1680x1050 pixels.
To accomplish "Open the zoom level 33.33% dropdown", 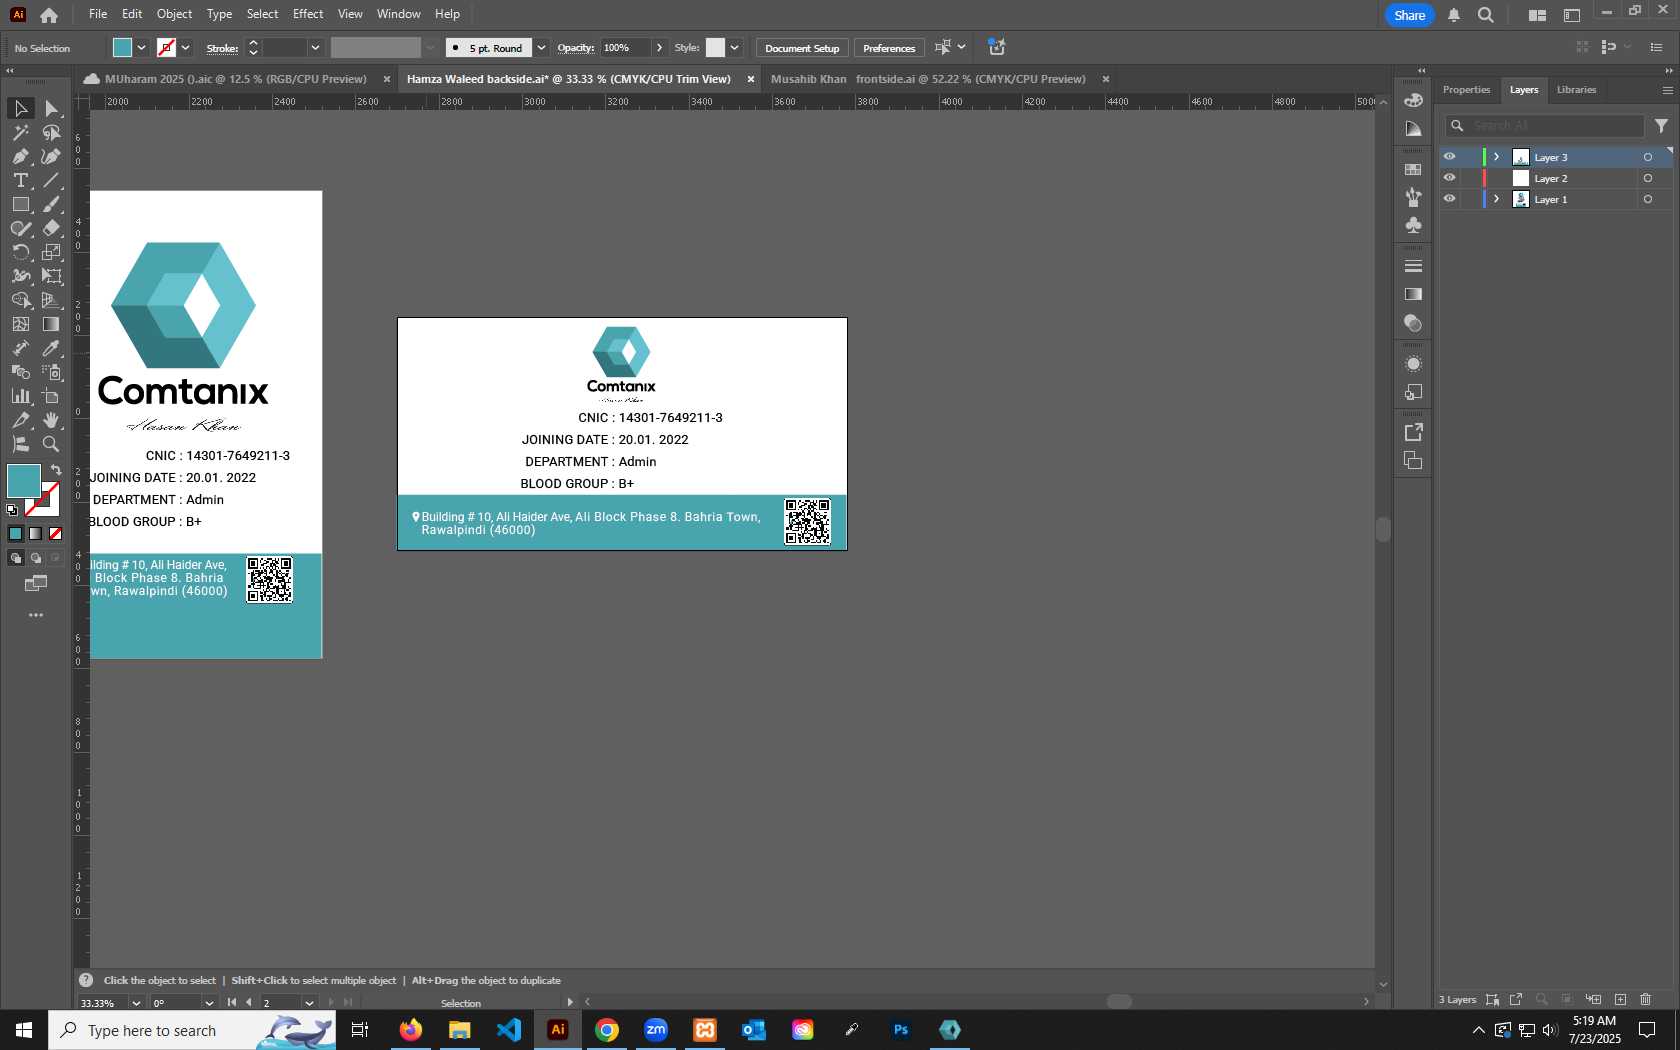I will point(136,1003).
